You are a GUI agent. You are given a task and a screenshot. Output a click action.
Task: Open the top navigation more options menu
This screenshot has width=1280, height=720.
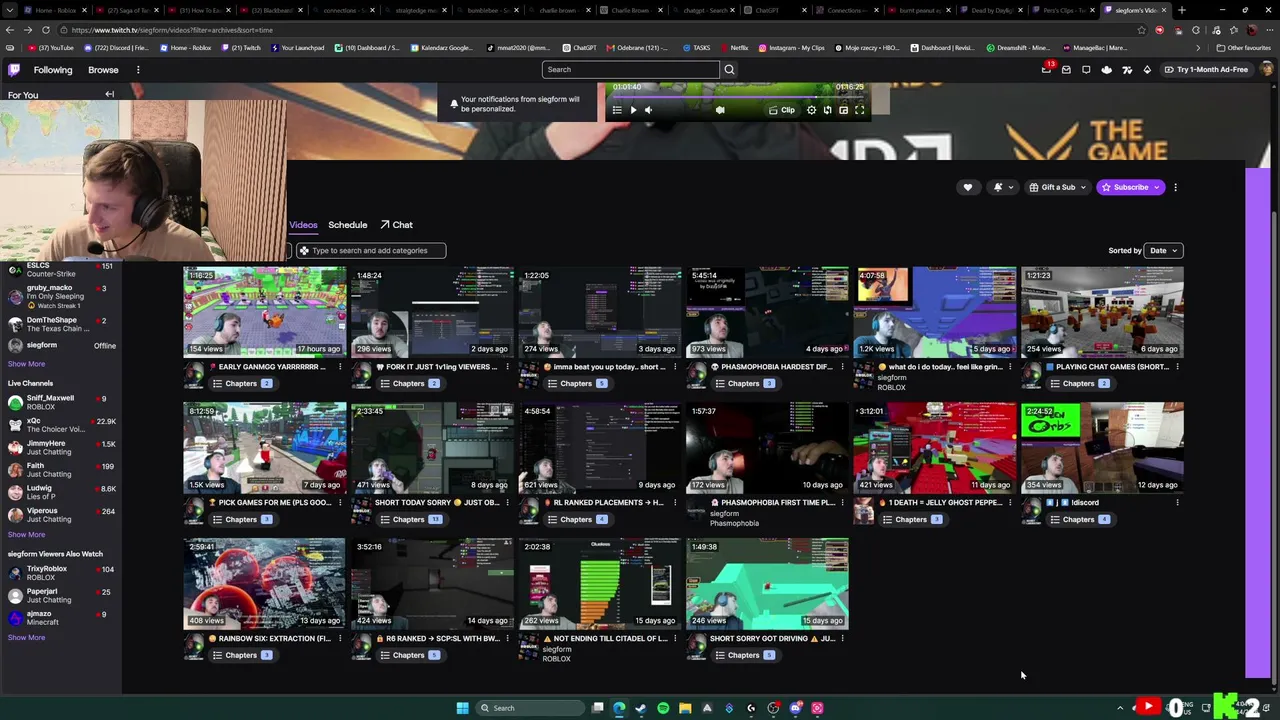[138, 70]
